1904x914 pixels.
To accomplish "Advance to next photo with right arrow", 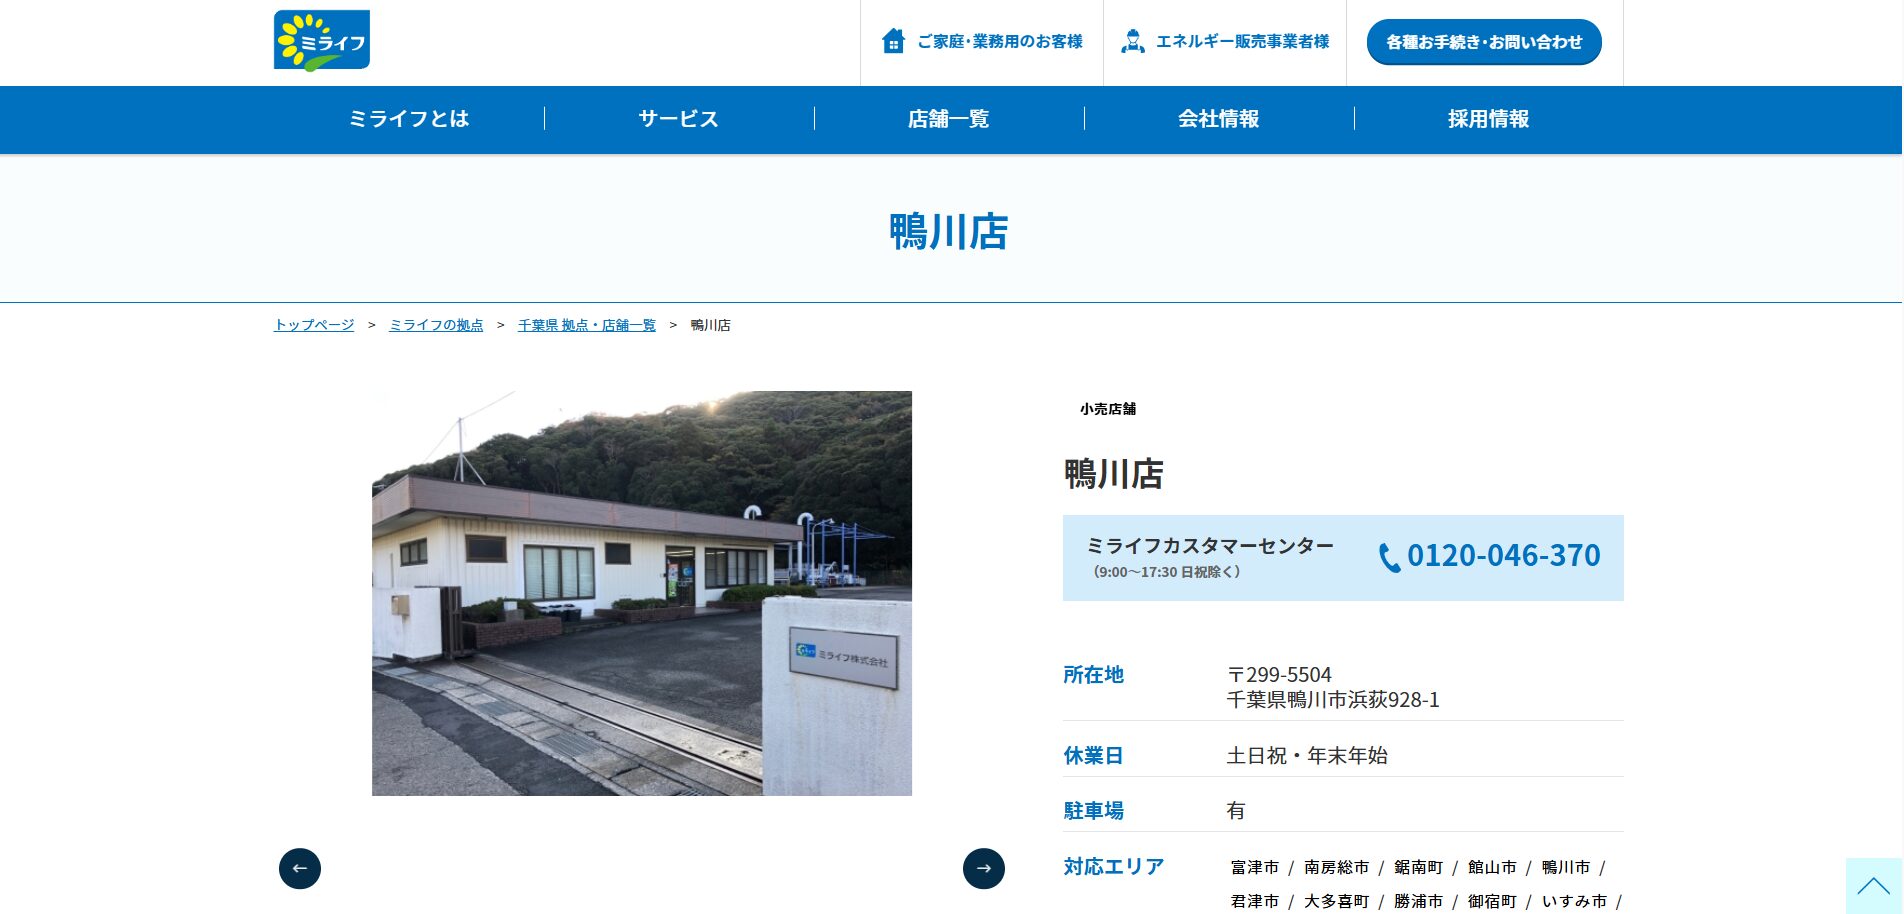I will (983, 868).
